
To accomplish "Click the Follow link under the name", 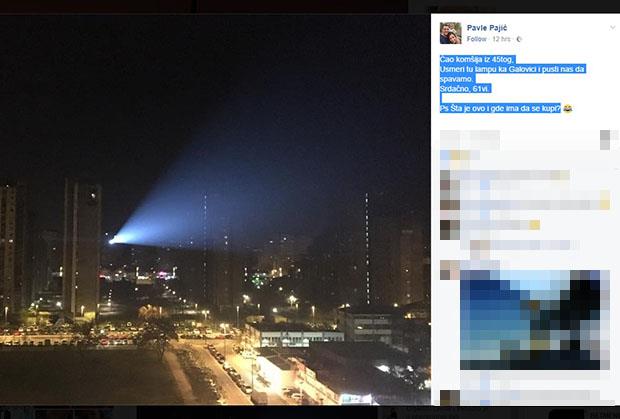I will pyautogui.click(x=476, y=39).
